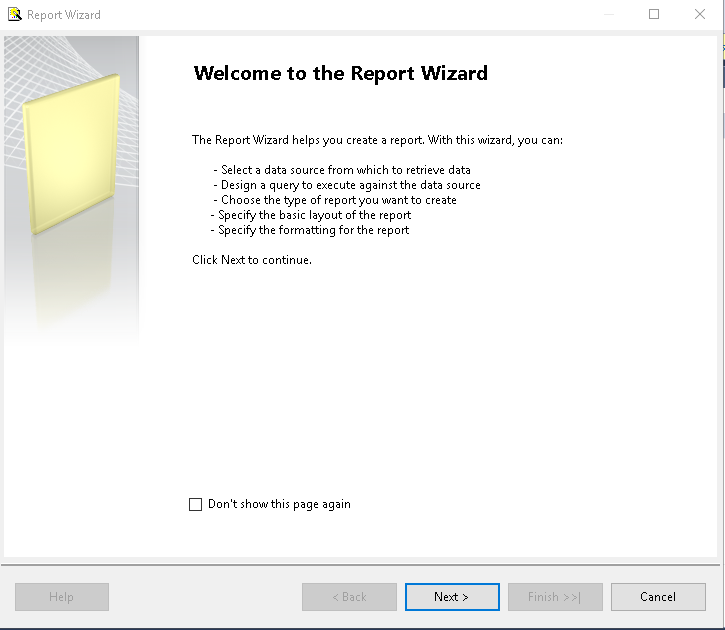Click the "Specify the basic layout" line

311,215
